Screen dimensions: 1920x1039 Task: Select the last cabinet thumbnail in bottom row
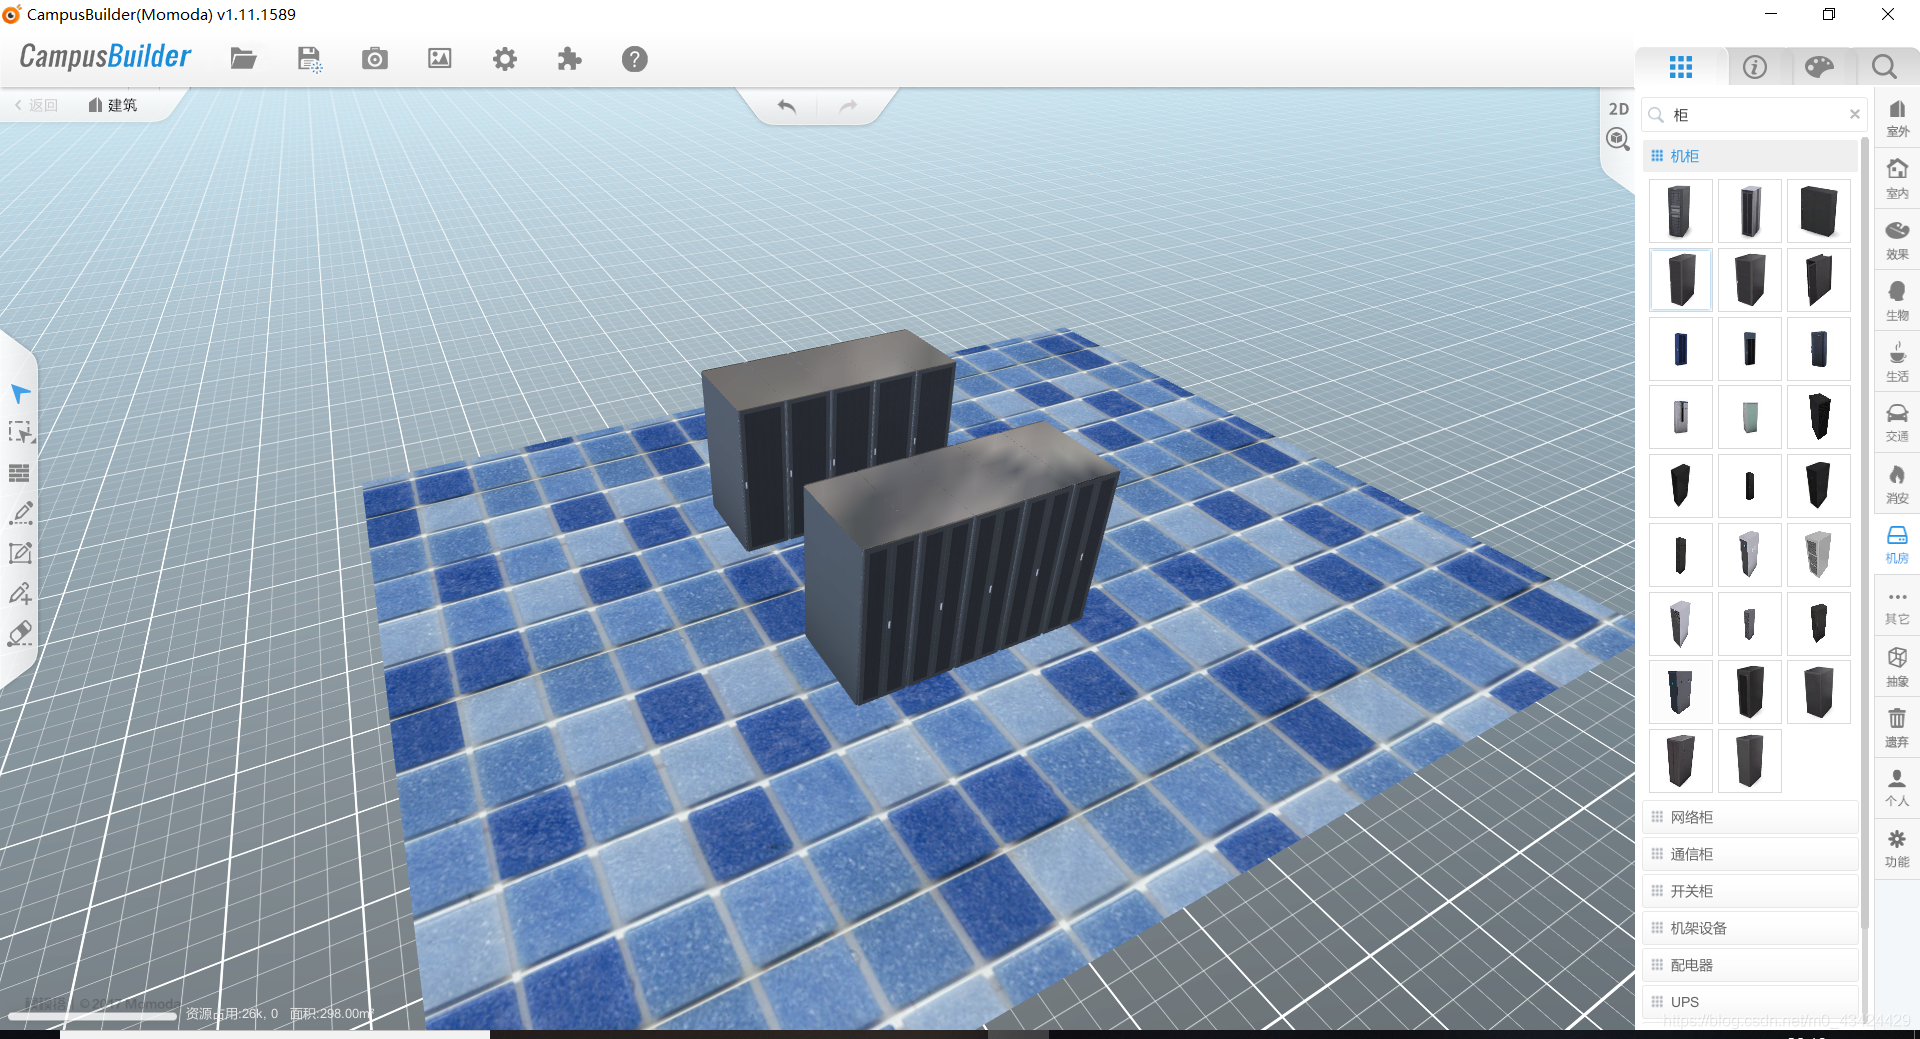[1749, 760]
